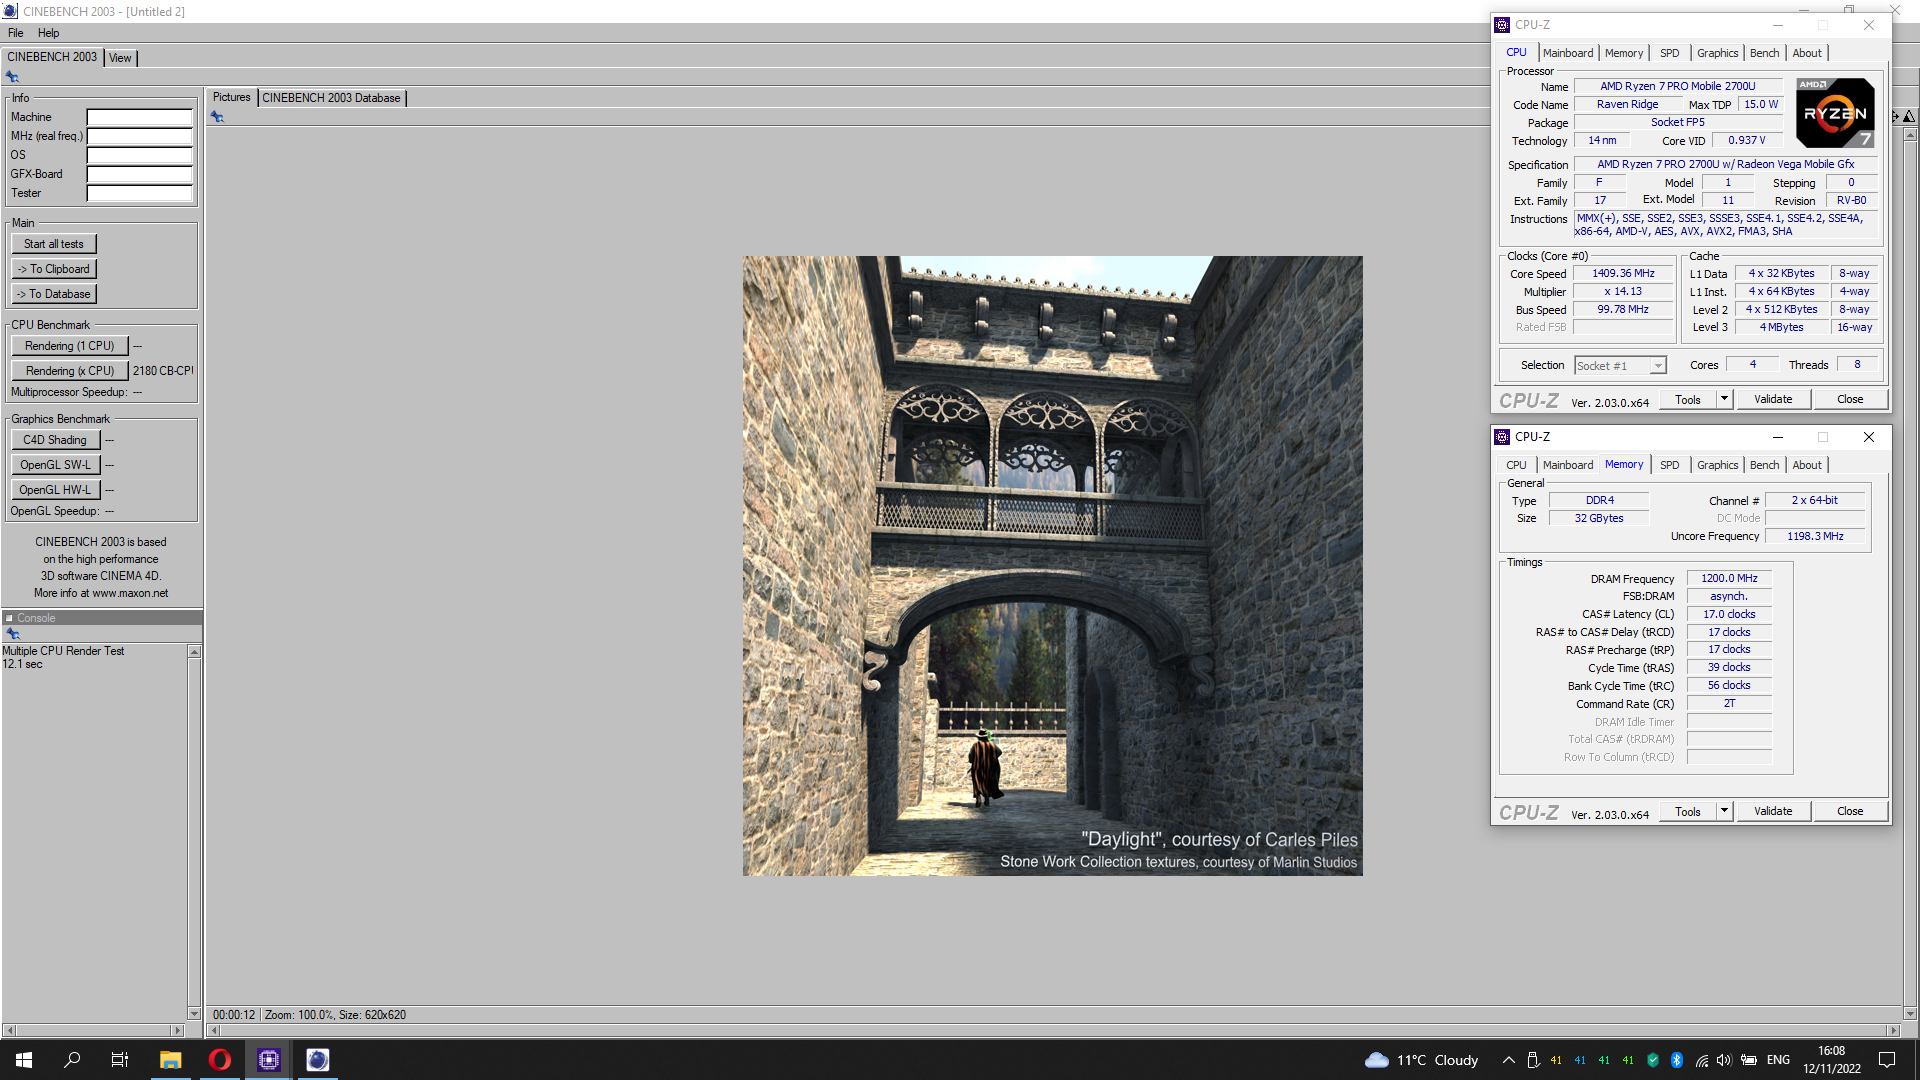The width and height of the screenshot is (1920, 1080).
Task: Run Rendering (x CPU) benchmark
Action: coord(70,371)
